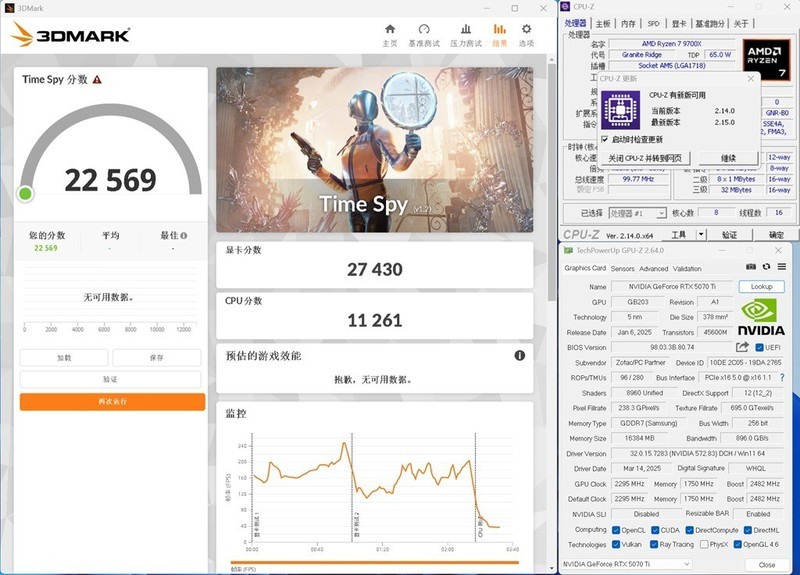Toggle the OpenCL checkbox

[616, 530]
